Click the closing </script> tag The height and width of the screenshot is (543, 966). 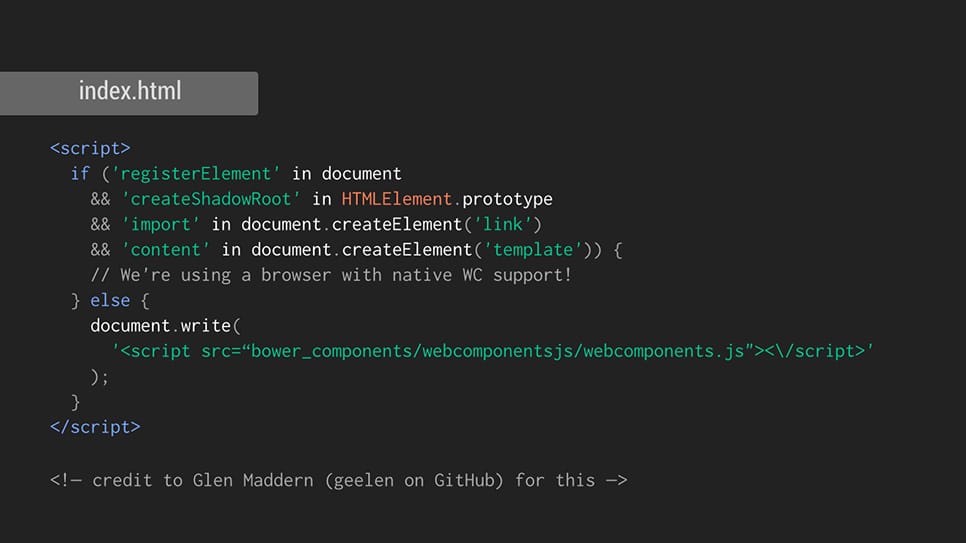click(x=95, y=427)
